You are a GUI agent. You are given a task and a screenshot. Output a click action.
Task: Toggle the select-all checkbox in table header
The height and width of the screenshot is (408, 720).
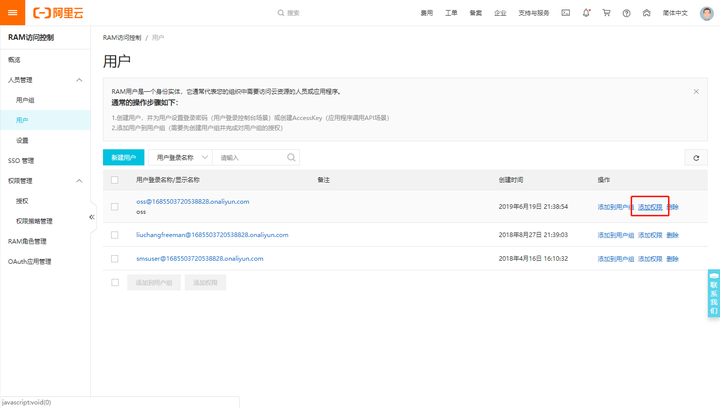(x=115, y=180)
